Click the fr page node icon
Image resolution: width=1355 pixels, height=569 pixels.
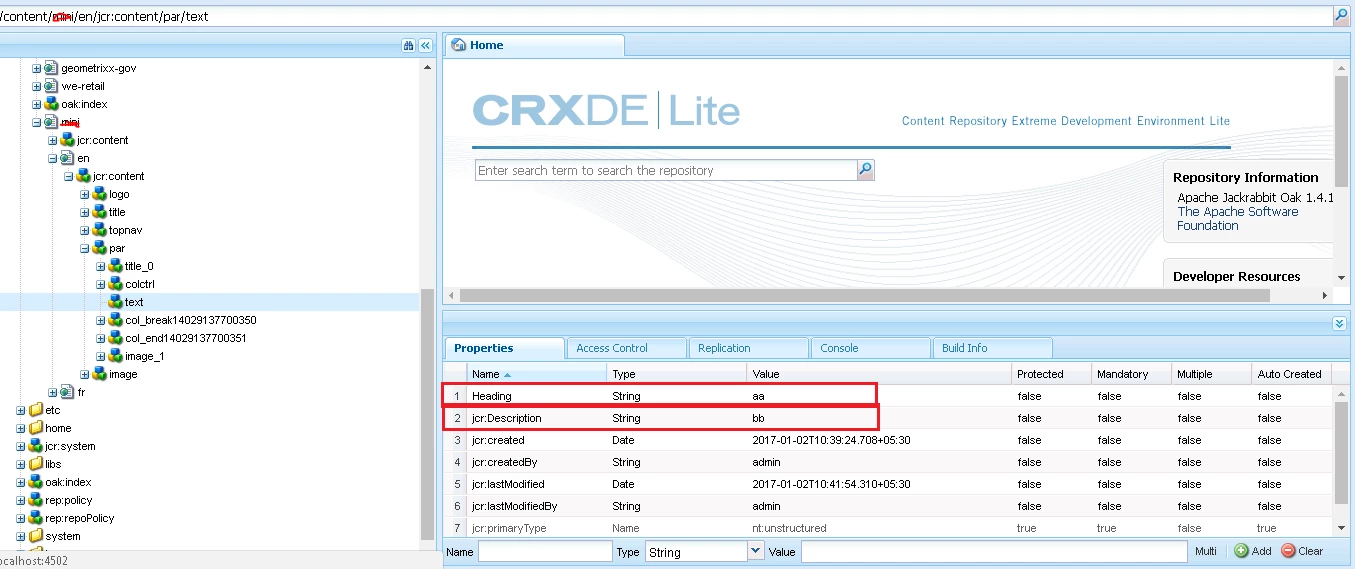pos(67,392)
